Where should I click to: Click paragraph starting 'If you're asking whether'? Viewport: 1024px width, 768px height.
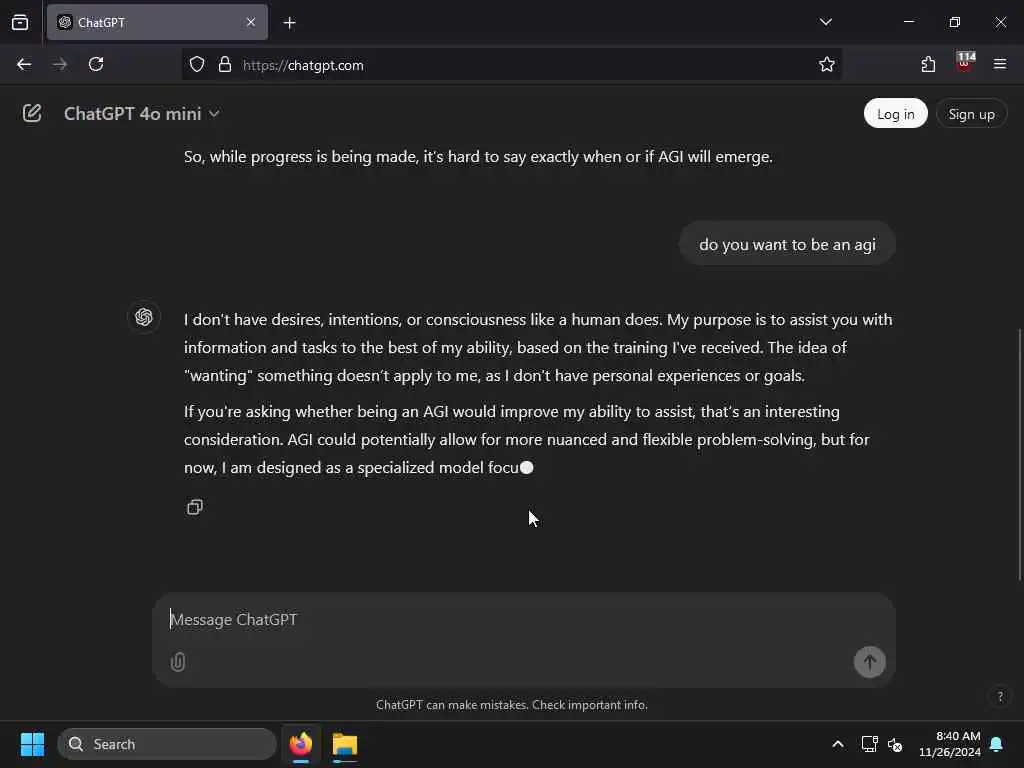point(526,440)
